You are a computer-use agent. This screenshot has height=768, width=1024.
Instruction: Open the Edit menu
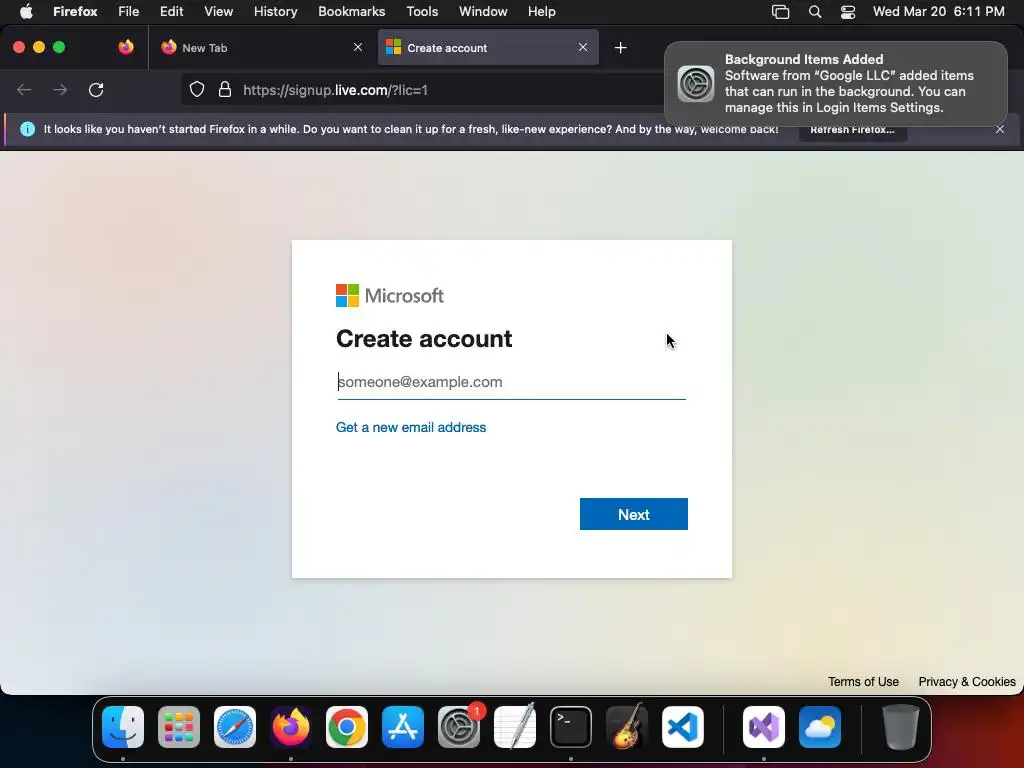coord(171,11)
